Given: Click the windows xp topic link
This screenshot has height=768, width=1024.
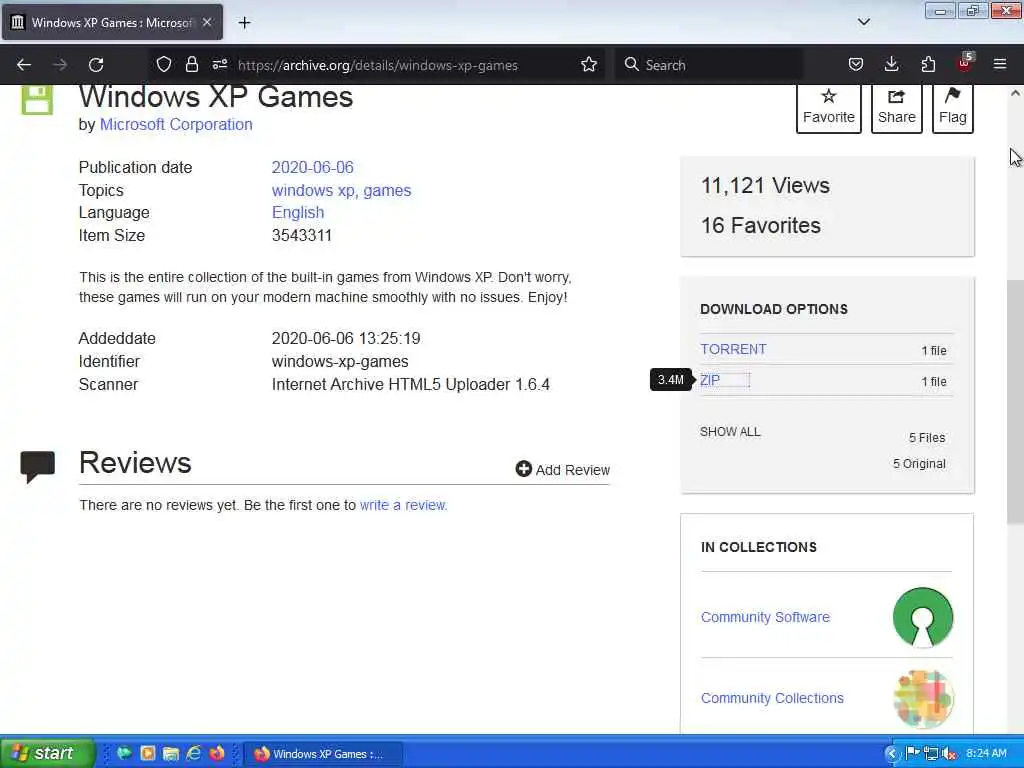Looking at the screenshot, I should 313,190.
